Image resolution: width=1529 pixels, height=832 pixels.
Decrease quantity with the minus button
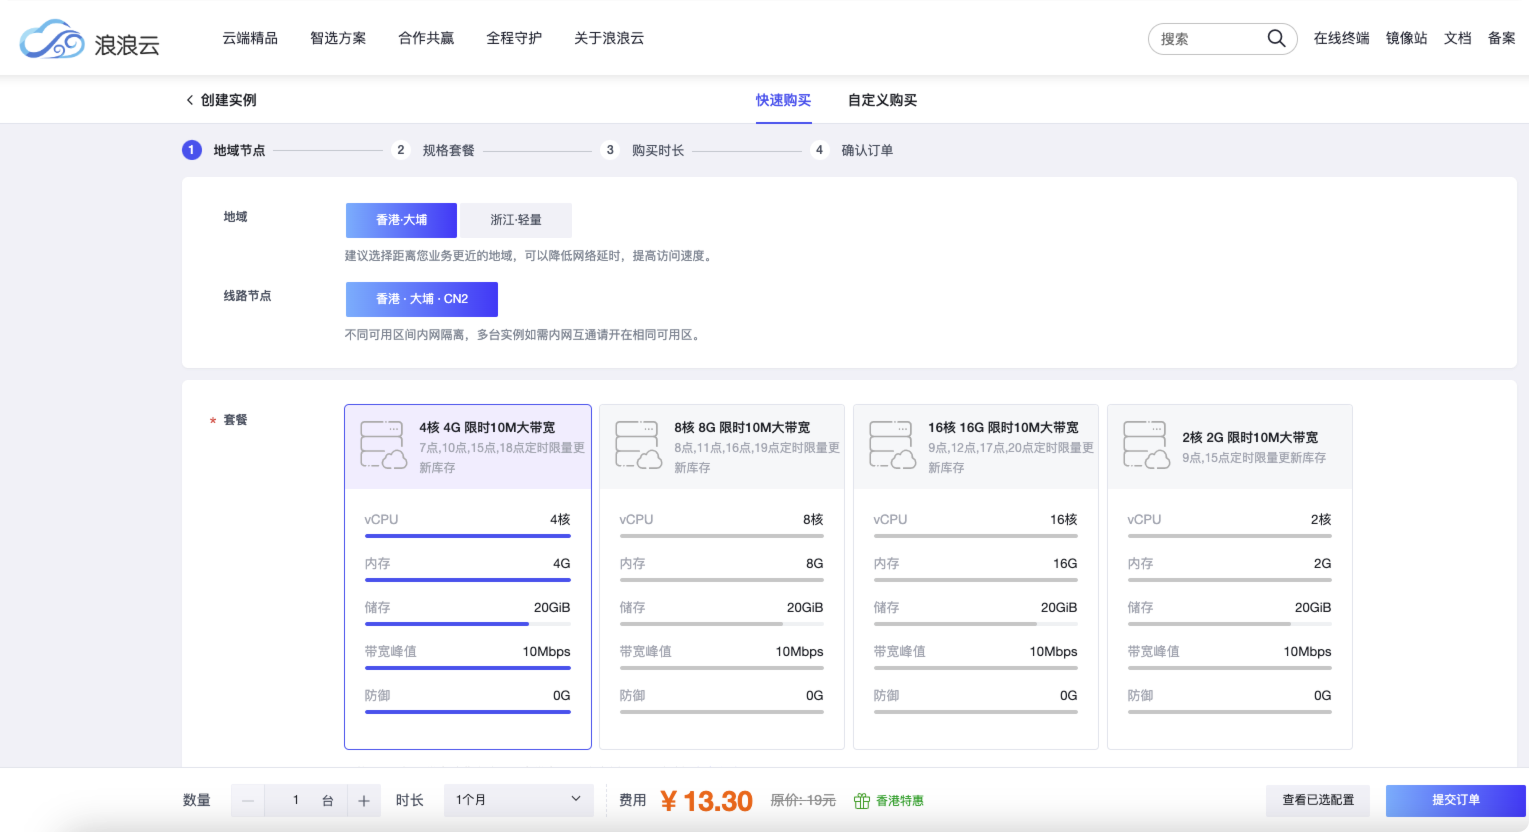(248, 801)
